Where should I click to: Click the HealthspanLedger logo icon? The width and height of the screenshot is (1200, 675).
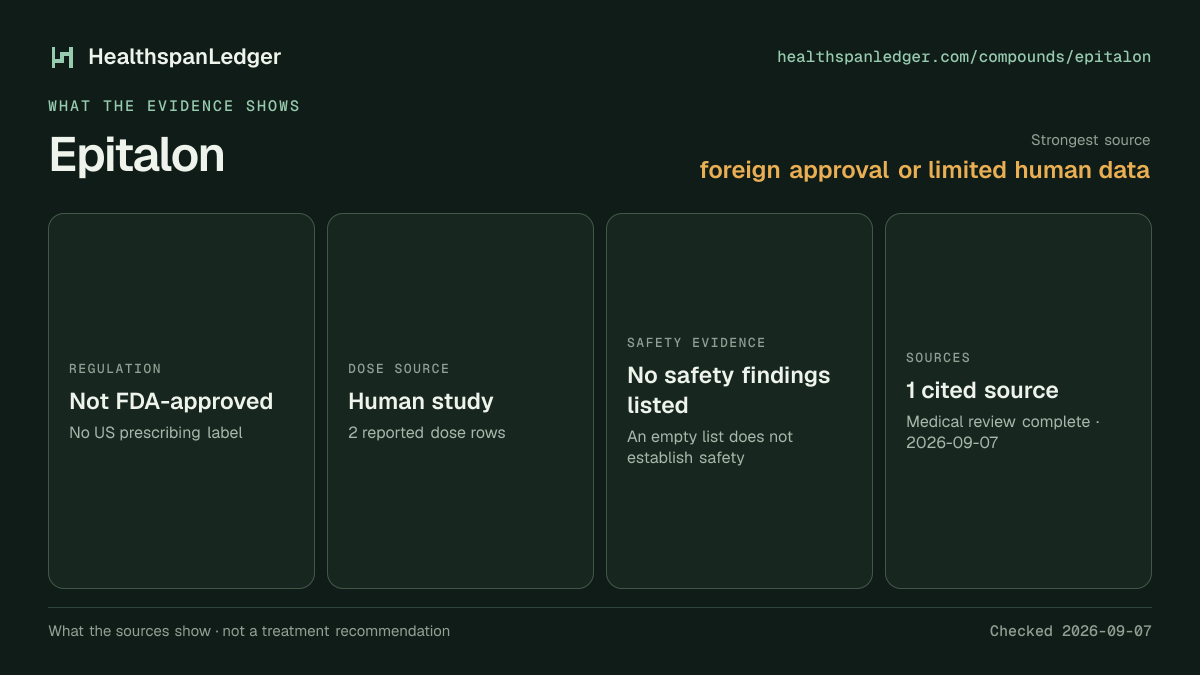[x=62, y=57]
